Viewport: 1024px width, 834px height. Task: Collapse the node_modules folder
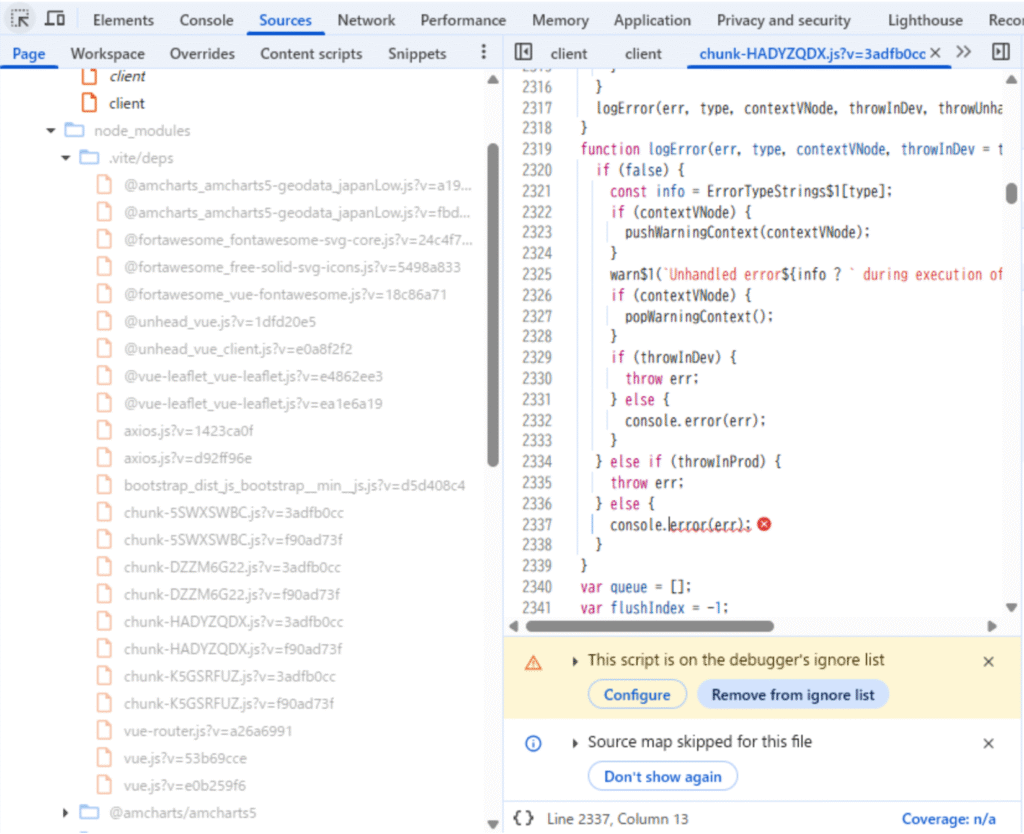pos(51,131)
